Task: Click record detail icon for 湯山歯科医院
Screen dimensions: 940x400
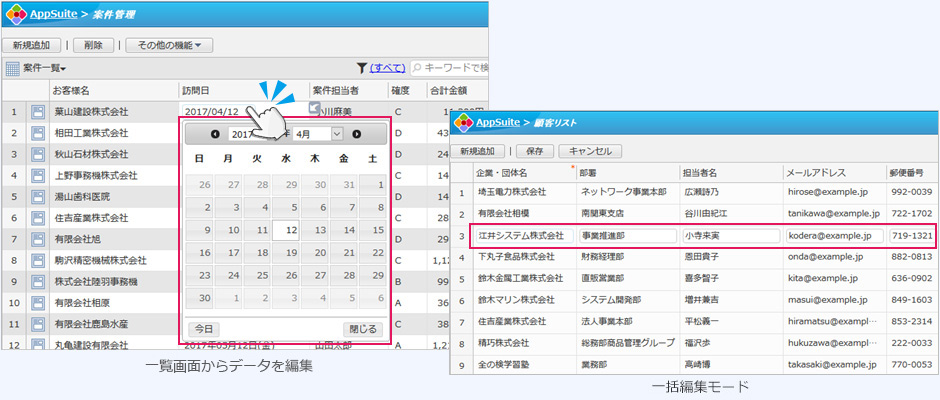Action: tap(38, 196)
